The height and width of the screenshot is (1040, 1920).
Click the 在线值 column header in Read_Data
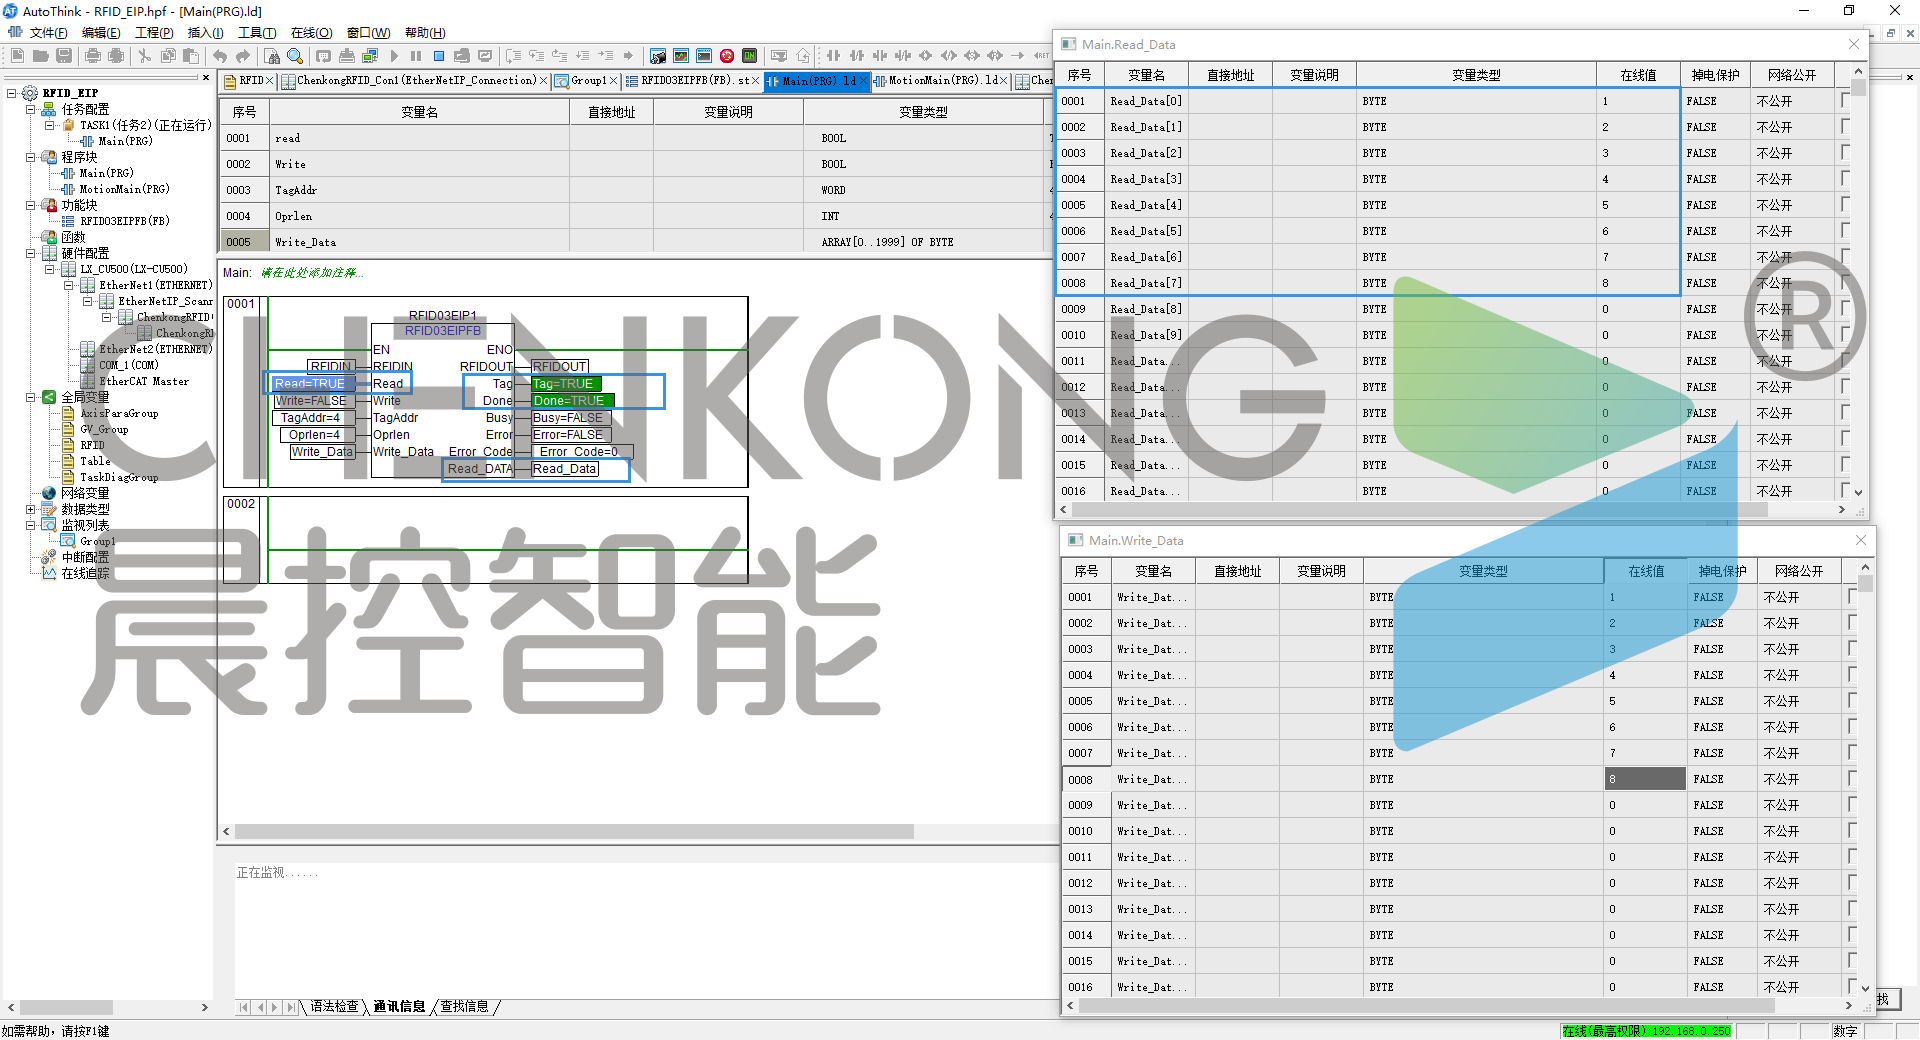click(1638, 75)
